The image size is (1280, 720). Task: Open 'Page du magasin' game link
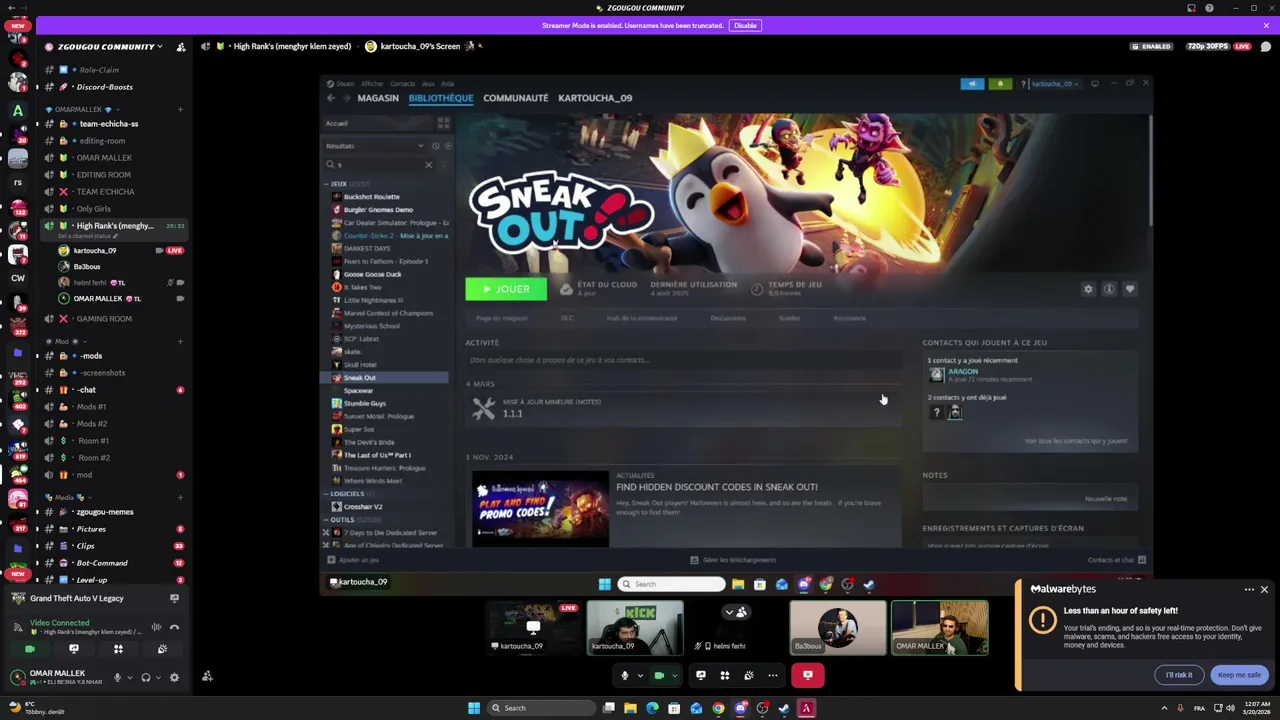click(502, 318)
